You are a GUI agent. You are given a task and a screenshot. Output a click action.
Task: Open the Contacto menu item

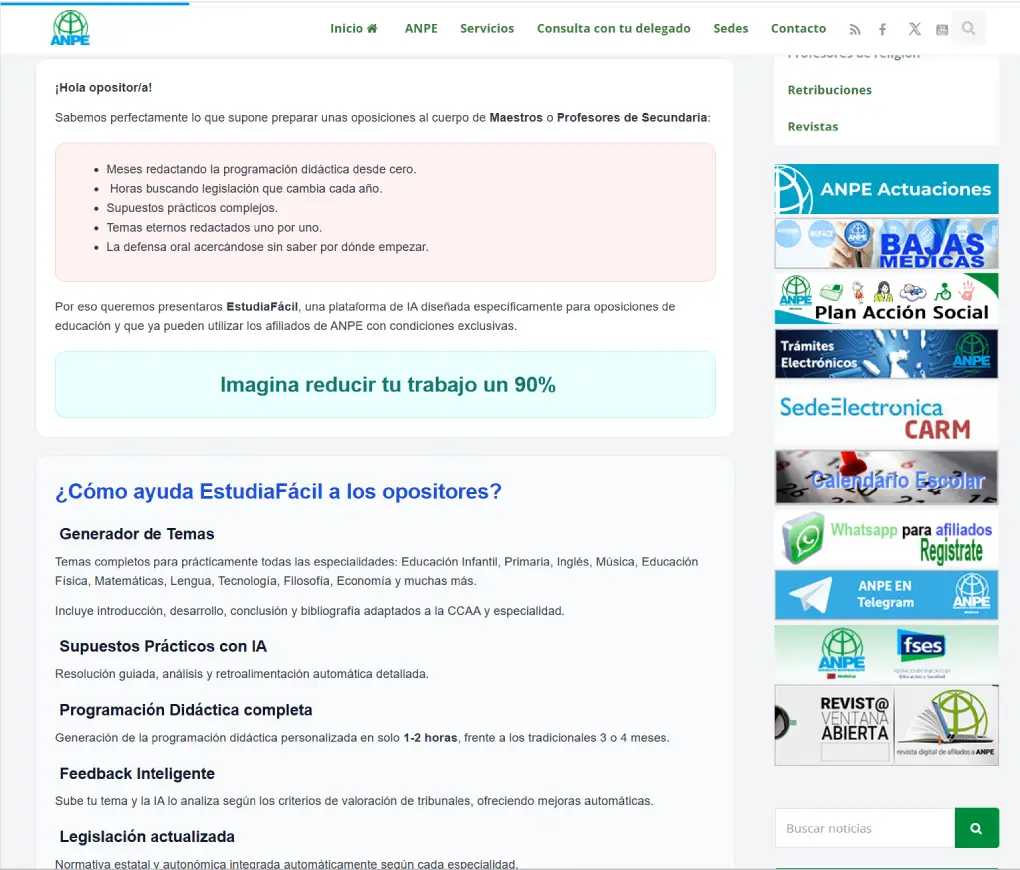(x=798, y=29)
